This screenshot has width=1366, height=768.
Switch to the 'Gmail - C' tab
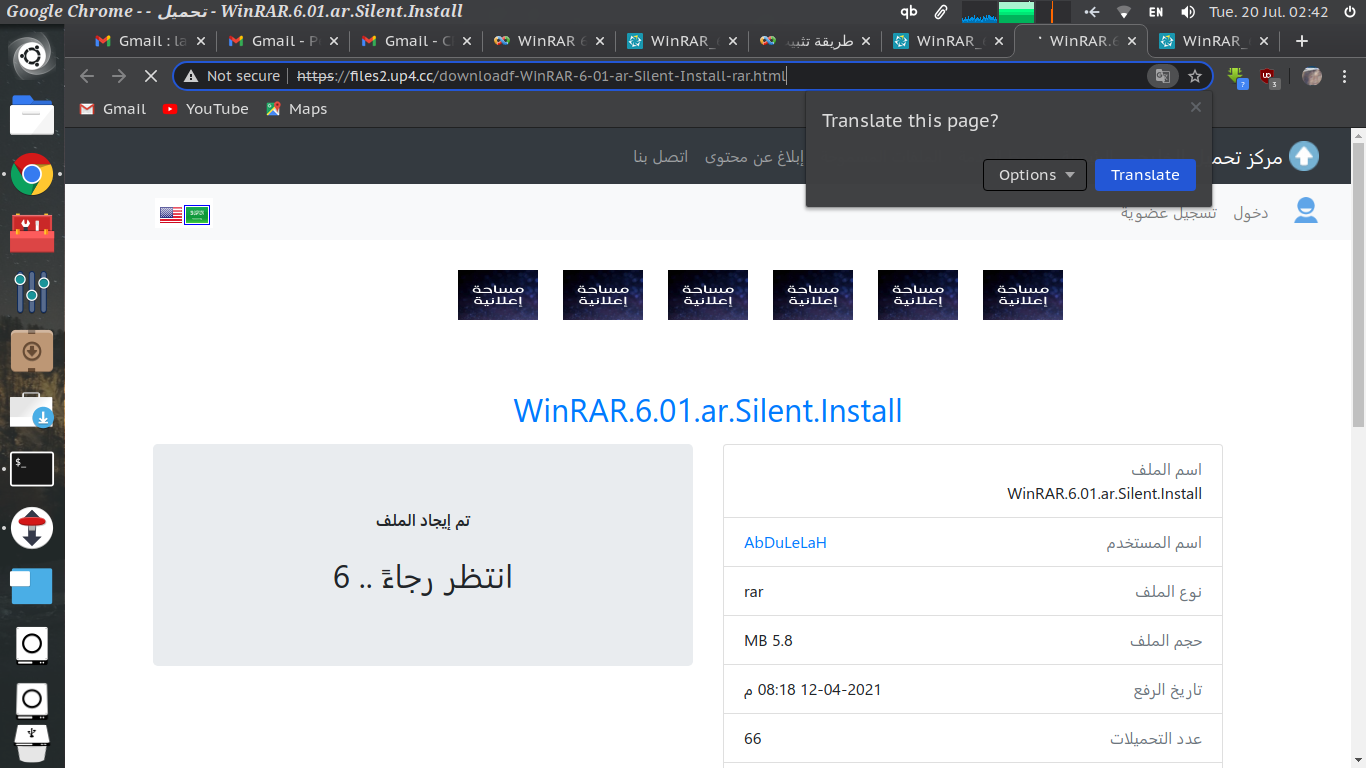pyautogui.click(x=416, y=41)
